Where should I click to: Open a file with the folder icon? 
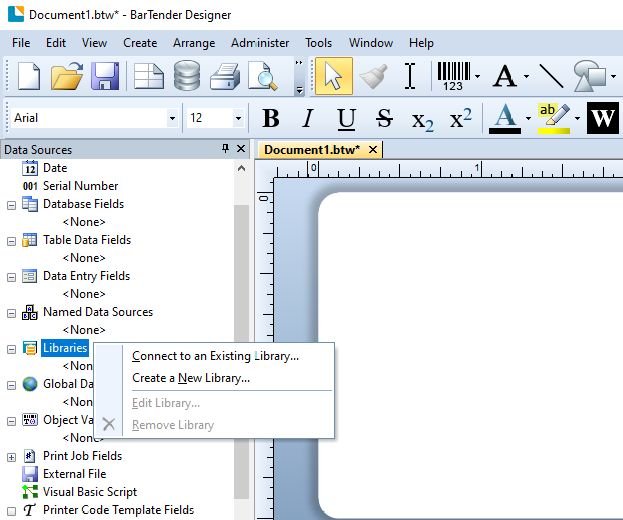point(66,77)
